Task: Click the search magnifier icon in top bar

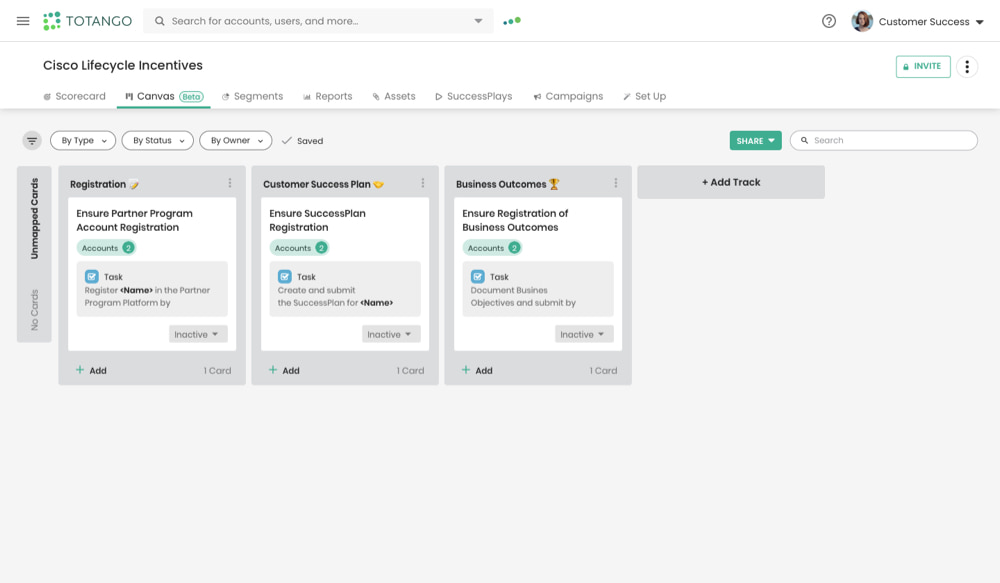Action: [x=159, y=21]
